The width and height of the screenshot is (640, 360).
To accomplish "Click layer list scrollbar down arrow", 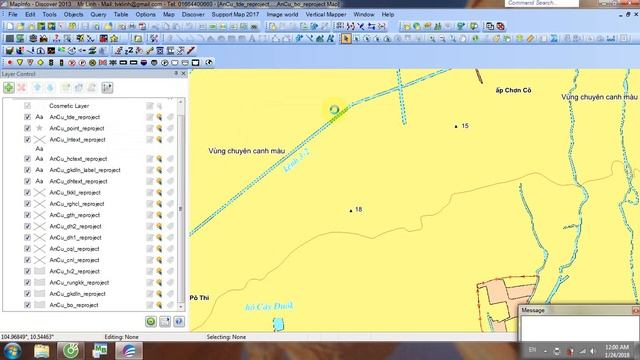I will (180, 307).
